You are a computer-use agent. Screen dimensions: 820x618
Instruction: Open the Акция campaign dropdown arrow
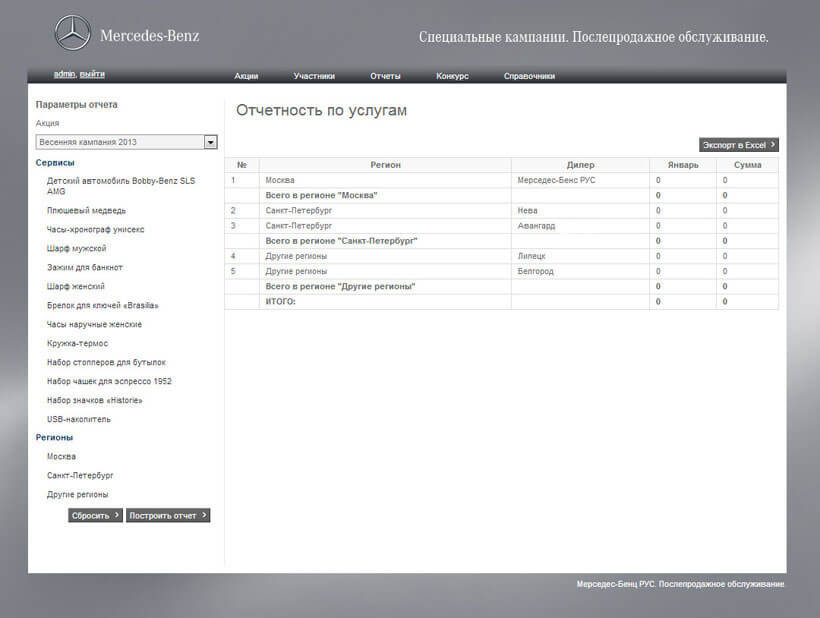[x=210, y=142]
